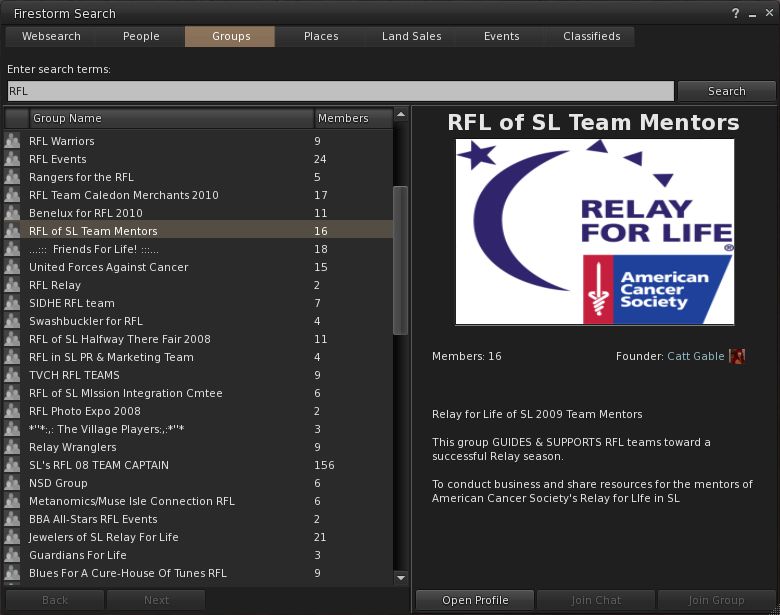Click the icon next to NSD Group
The width and height of the screenshot is (780, 615).
pyautogui.click(x=12, y=483)
